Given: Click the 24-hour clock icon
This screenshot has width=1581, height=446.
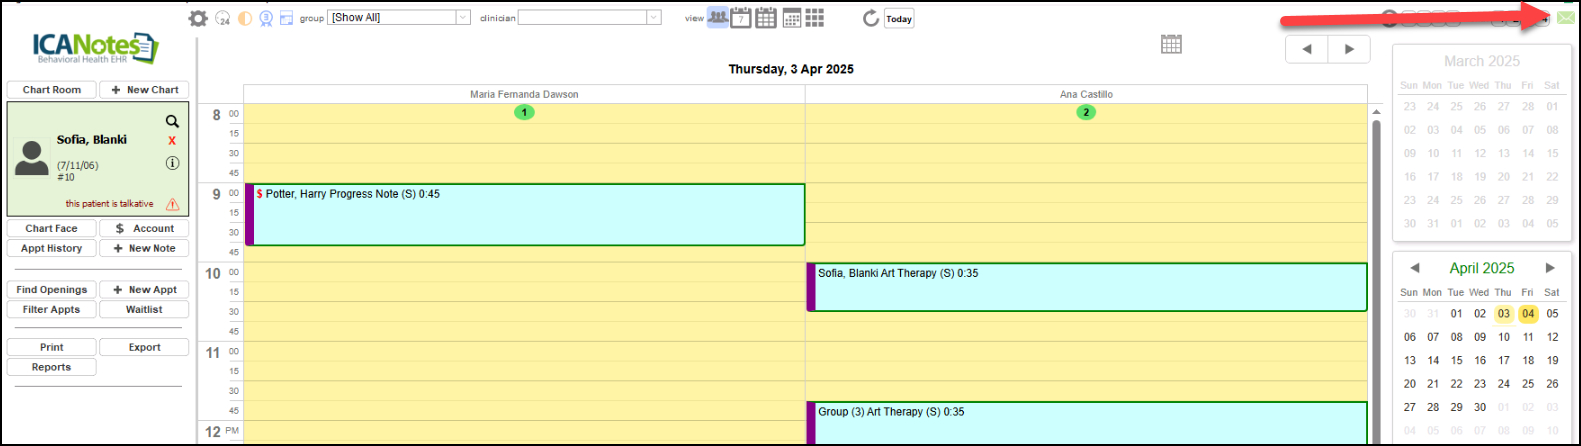Looking at the screenshot, I should pyautogui.click(x=223, y=18).
